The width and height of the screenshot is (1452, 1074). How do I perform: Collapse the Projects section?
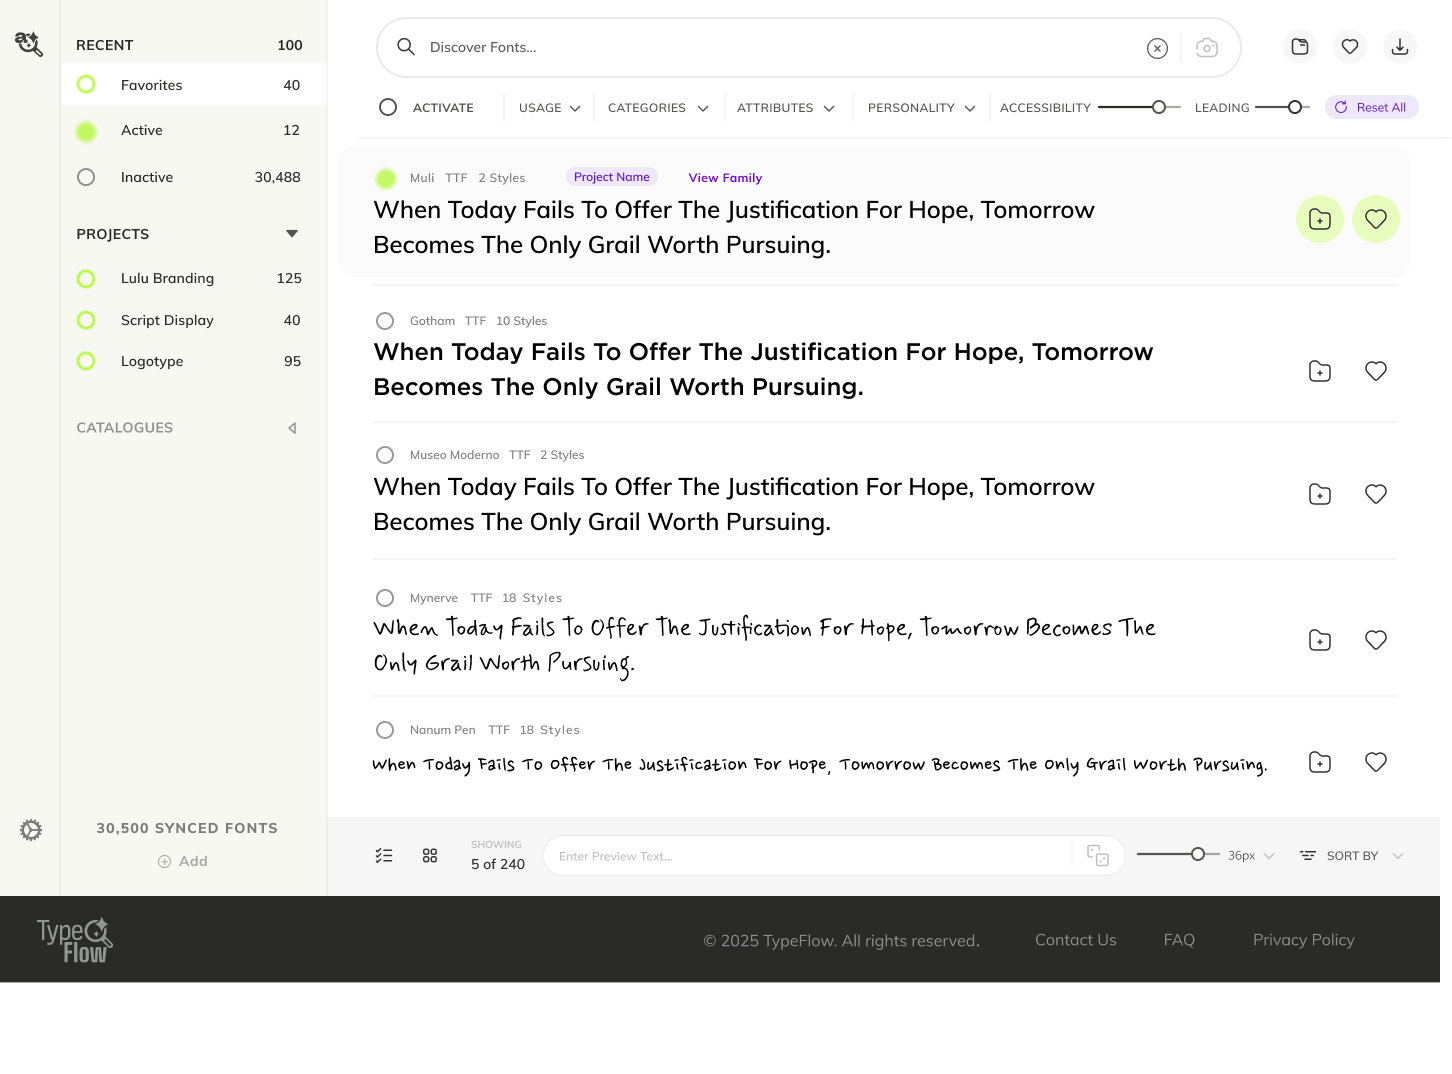[x=292, y=234]
